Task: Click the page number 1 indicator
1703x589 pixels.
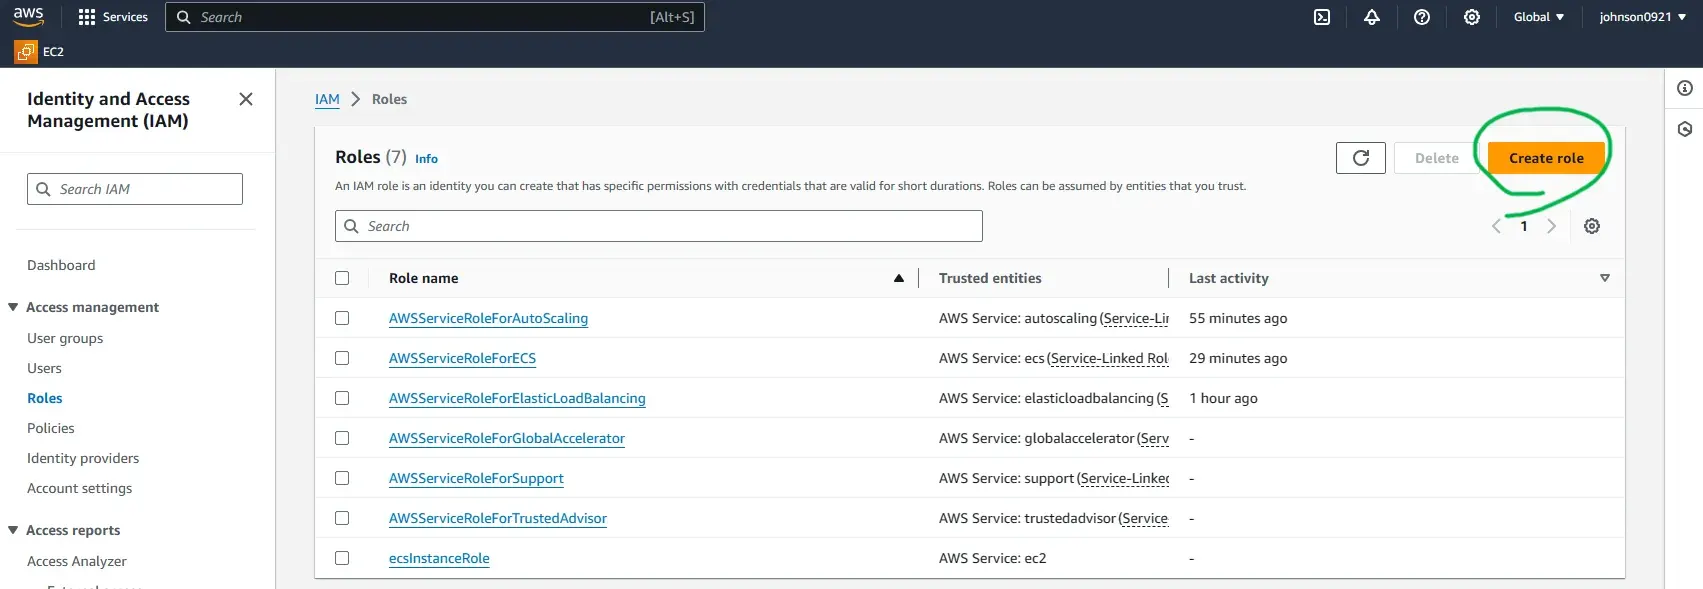Action: (x=1524, y=226)
